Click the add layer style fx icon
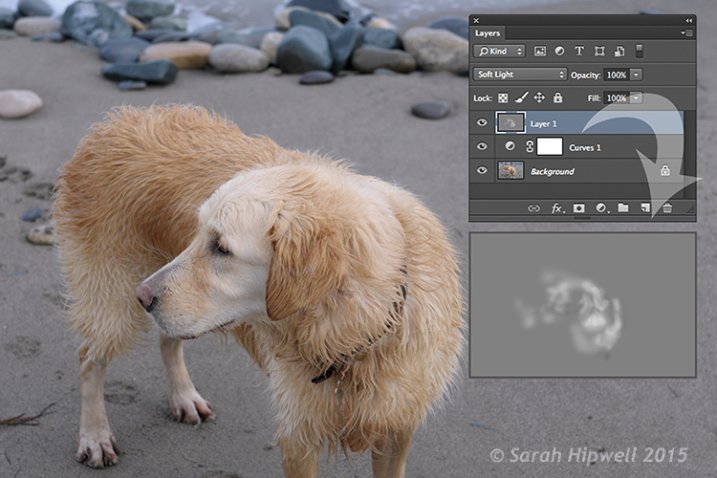This screenshot has height=478, width=717. tap(558, 208)
